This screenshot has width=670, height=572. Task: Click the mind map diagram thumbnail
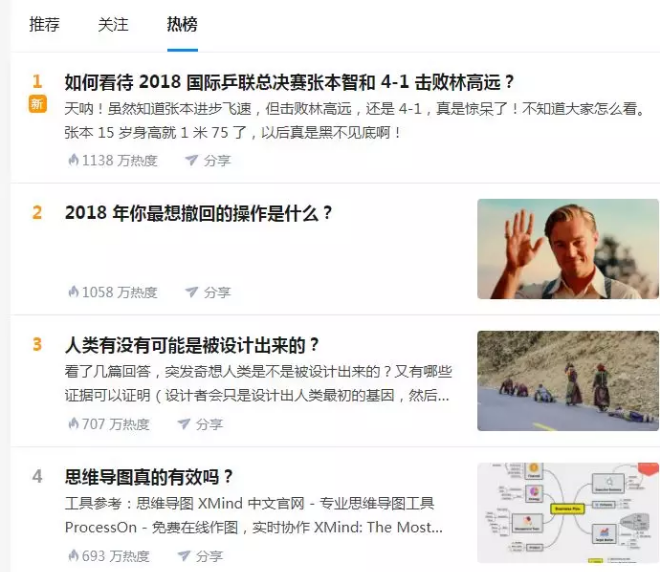(568, 513)
